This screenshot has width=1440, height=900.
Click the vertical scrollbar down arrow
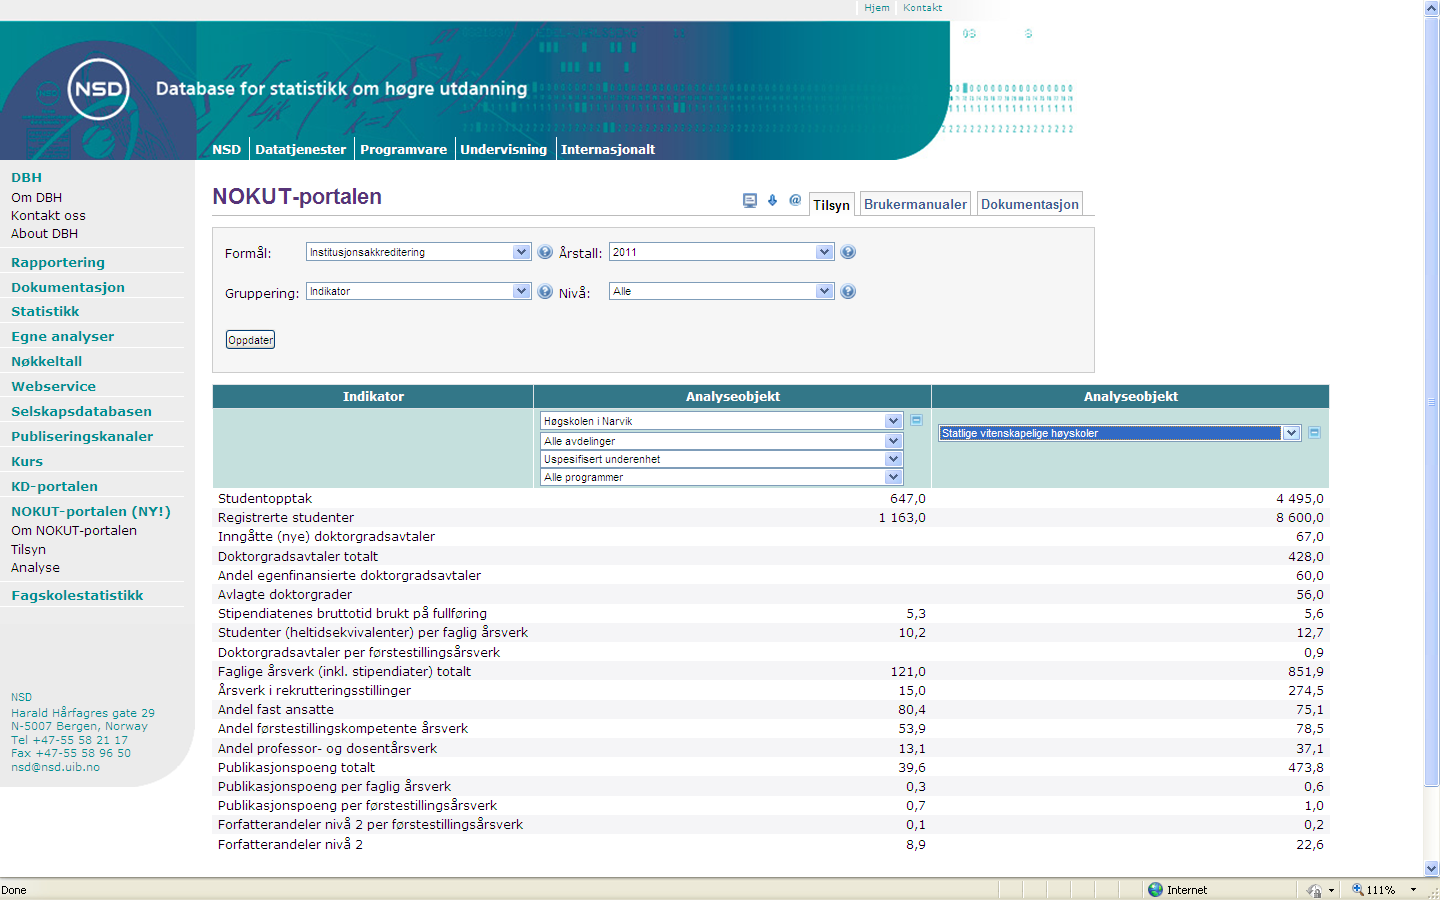pyautogui.click(x=1431, y=869)
